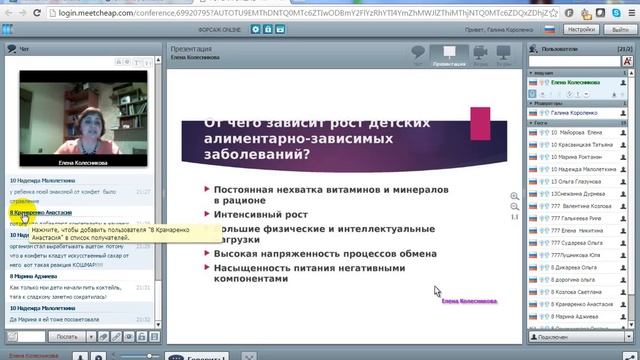The image size is (640, 360).
Task: Click the lock room icon
Action: pos(268,29)
